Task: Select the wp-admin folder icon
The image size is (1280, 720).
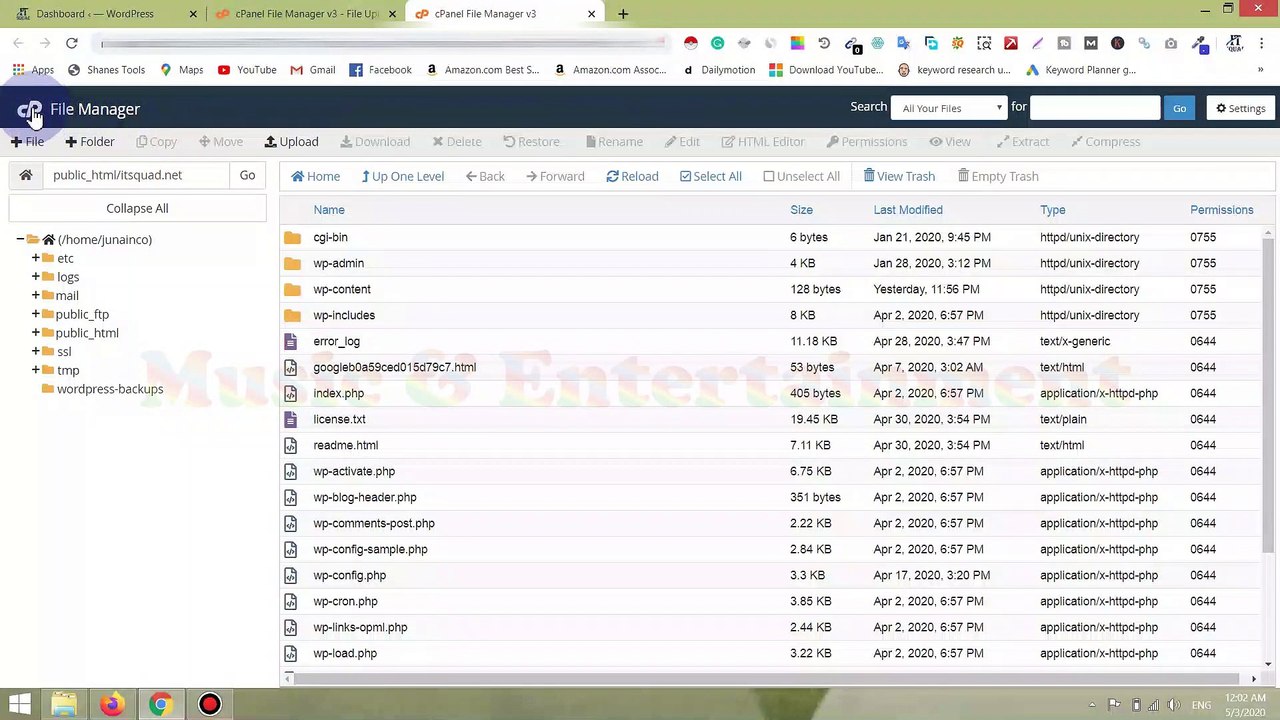Action: [x=292, y=263]
